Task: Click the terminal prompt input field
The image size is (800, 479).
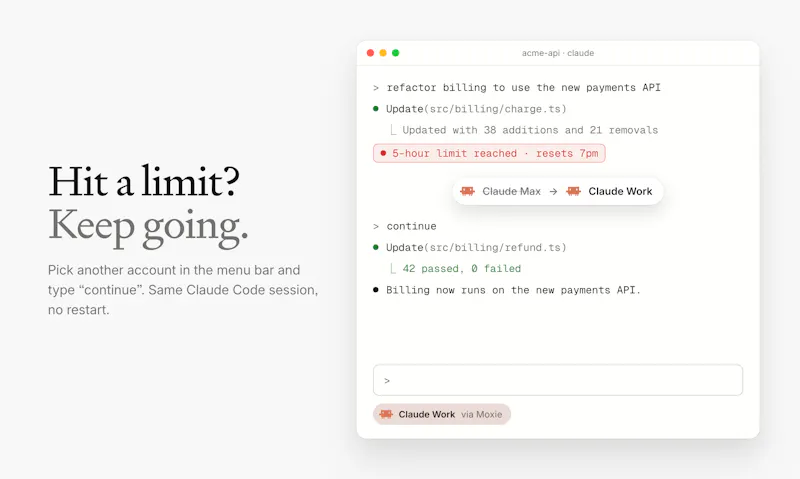Action: pos(558,380)
